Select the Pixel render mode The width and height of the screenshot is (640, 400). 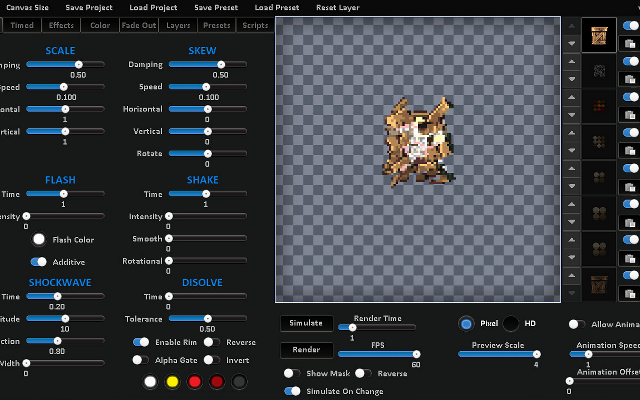(x=466, y=324)
